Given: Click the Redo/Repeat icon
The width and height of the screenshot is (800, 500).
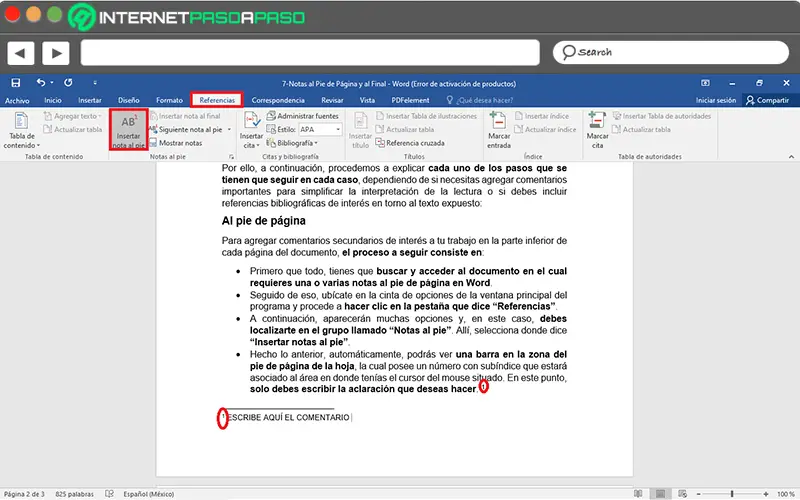Looking at the screenshot, I should click(x=68, y=83).
